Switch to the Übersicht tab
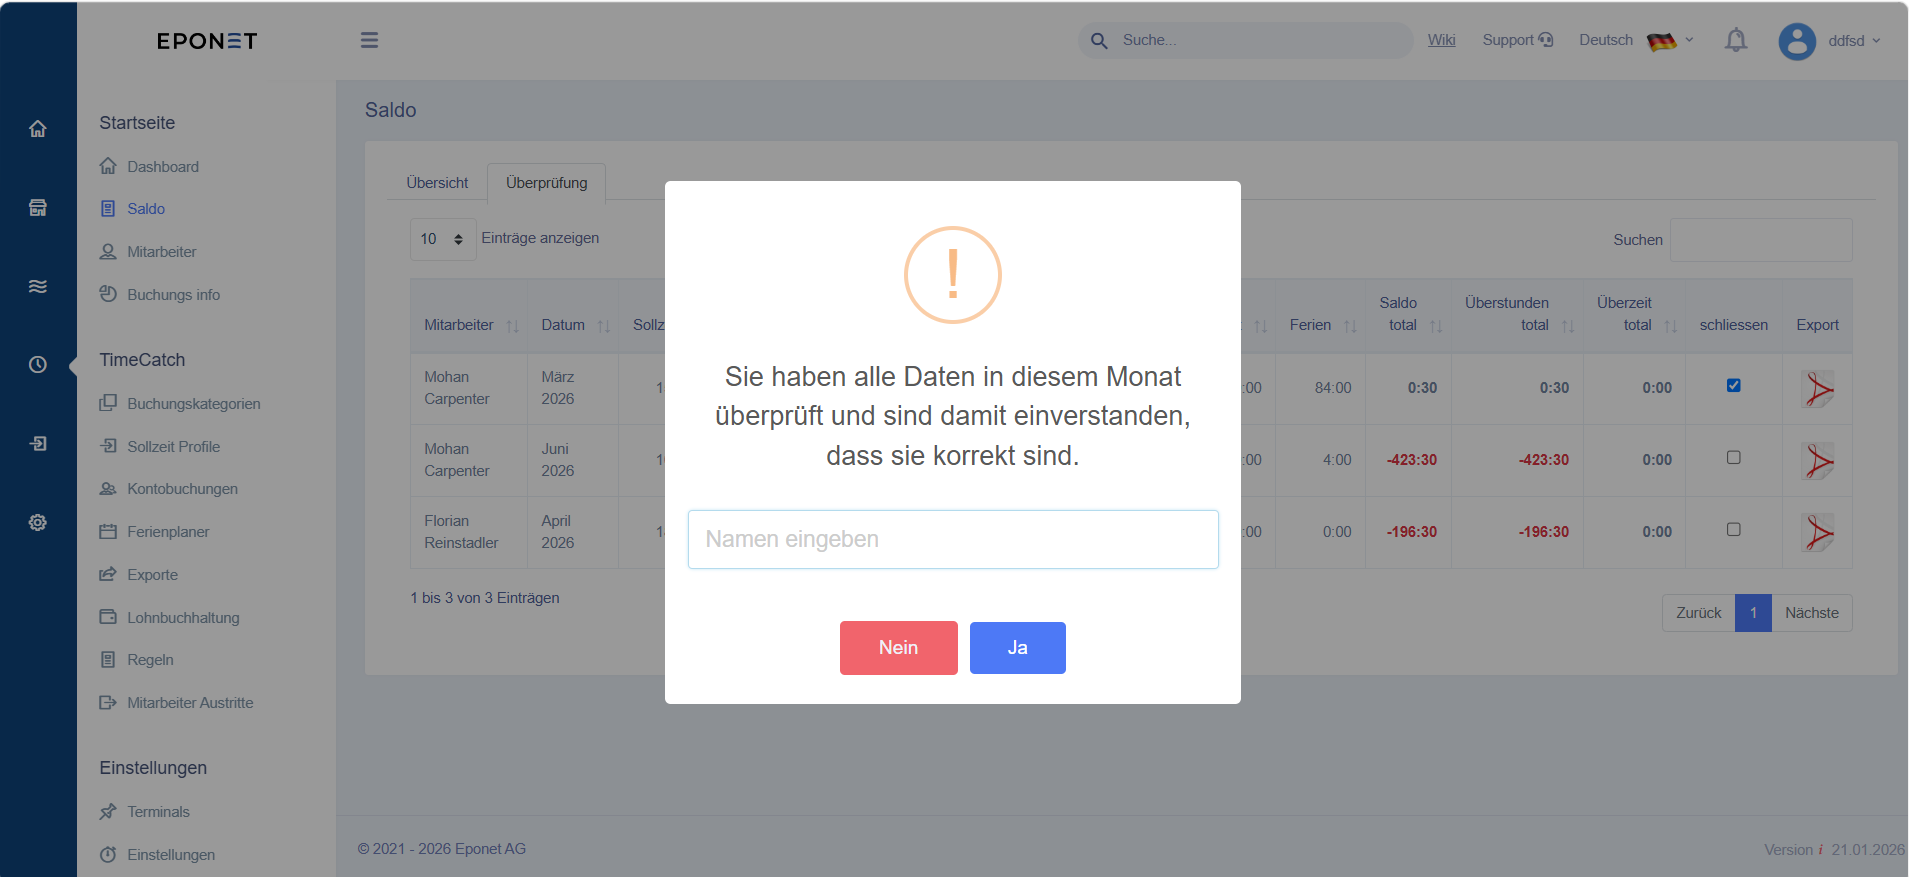Screen dimensions: 1913x877 [x=437, y=183]
